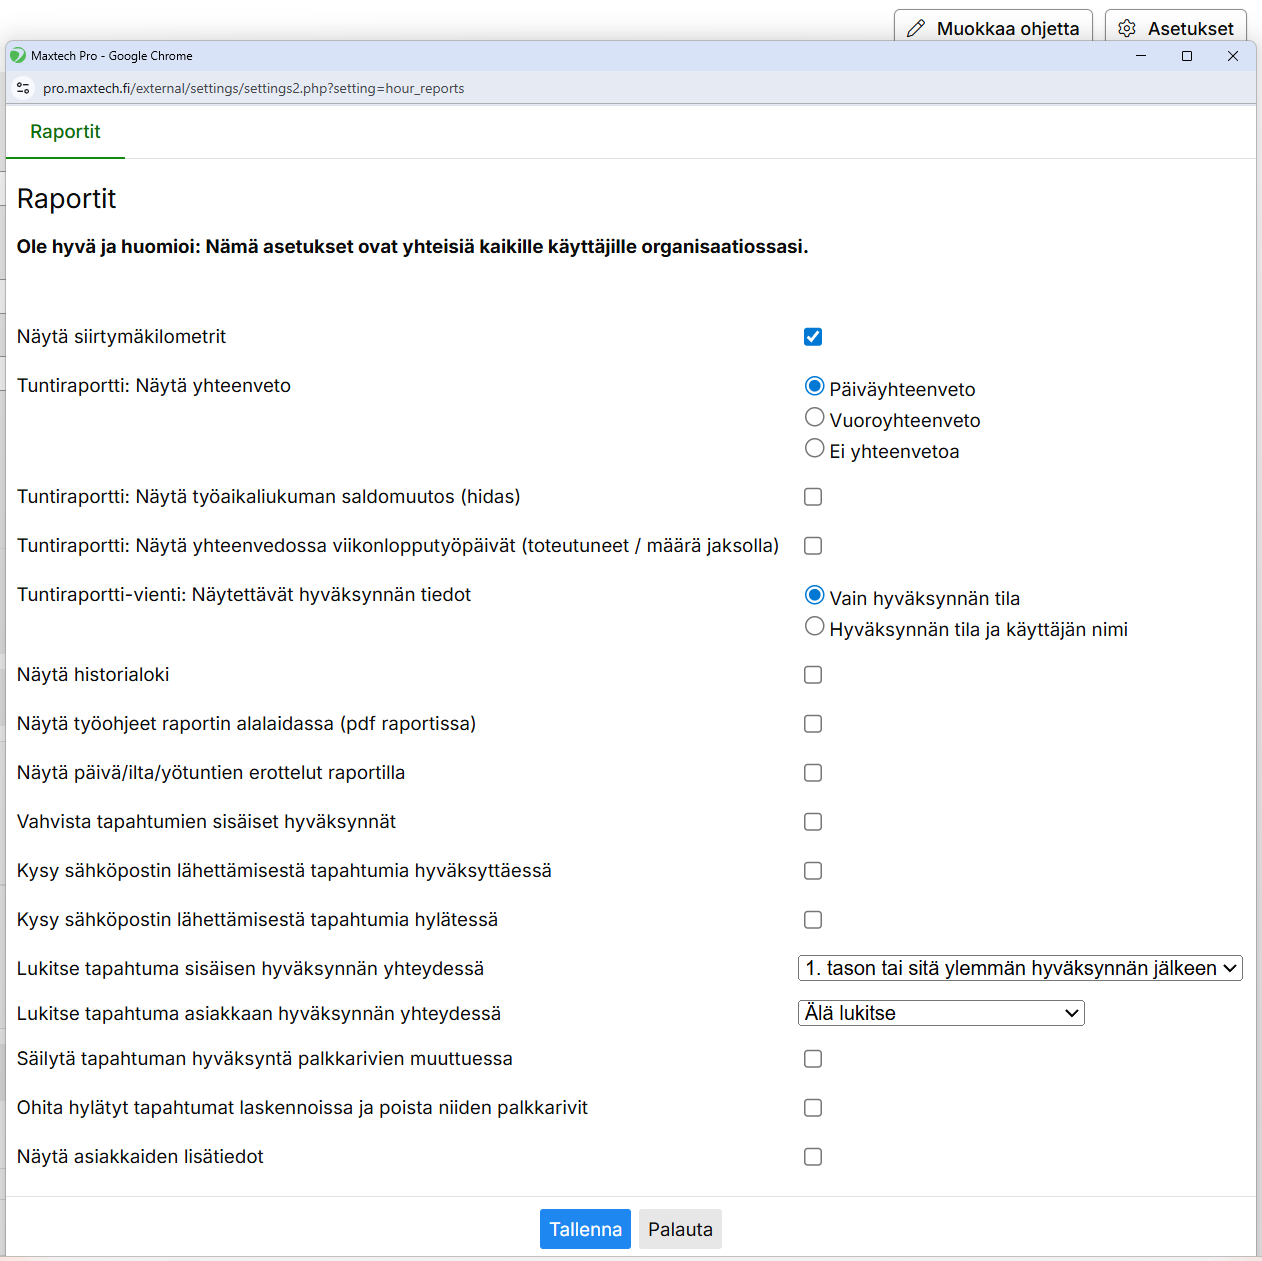
Task: Tick the Näytä asiakkaiden lisätiedot checkbox
Action: pyautogui.click(x=813, y=1157)
